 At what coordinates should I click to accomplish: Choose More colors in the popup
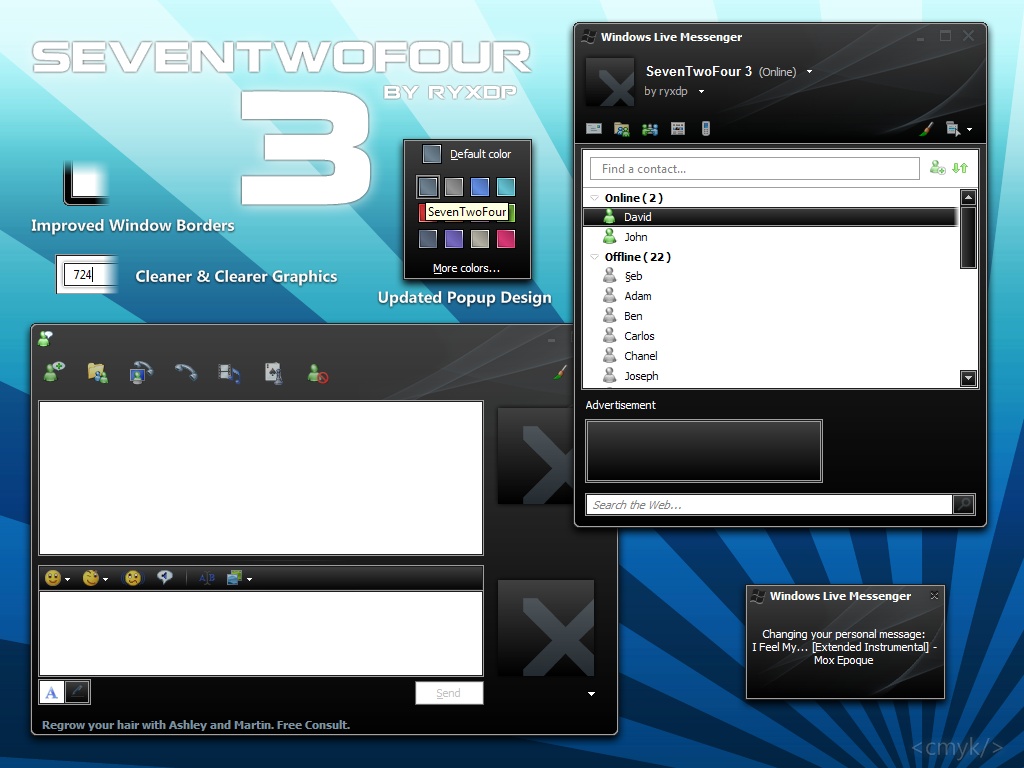pos(466,268)
